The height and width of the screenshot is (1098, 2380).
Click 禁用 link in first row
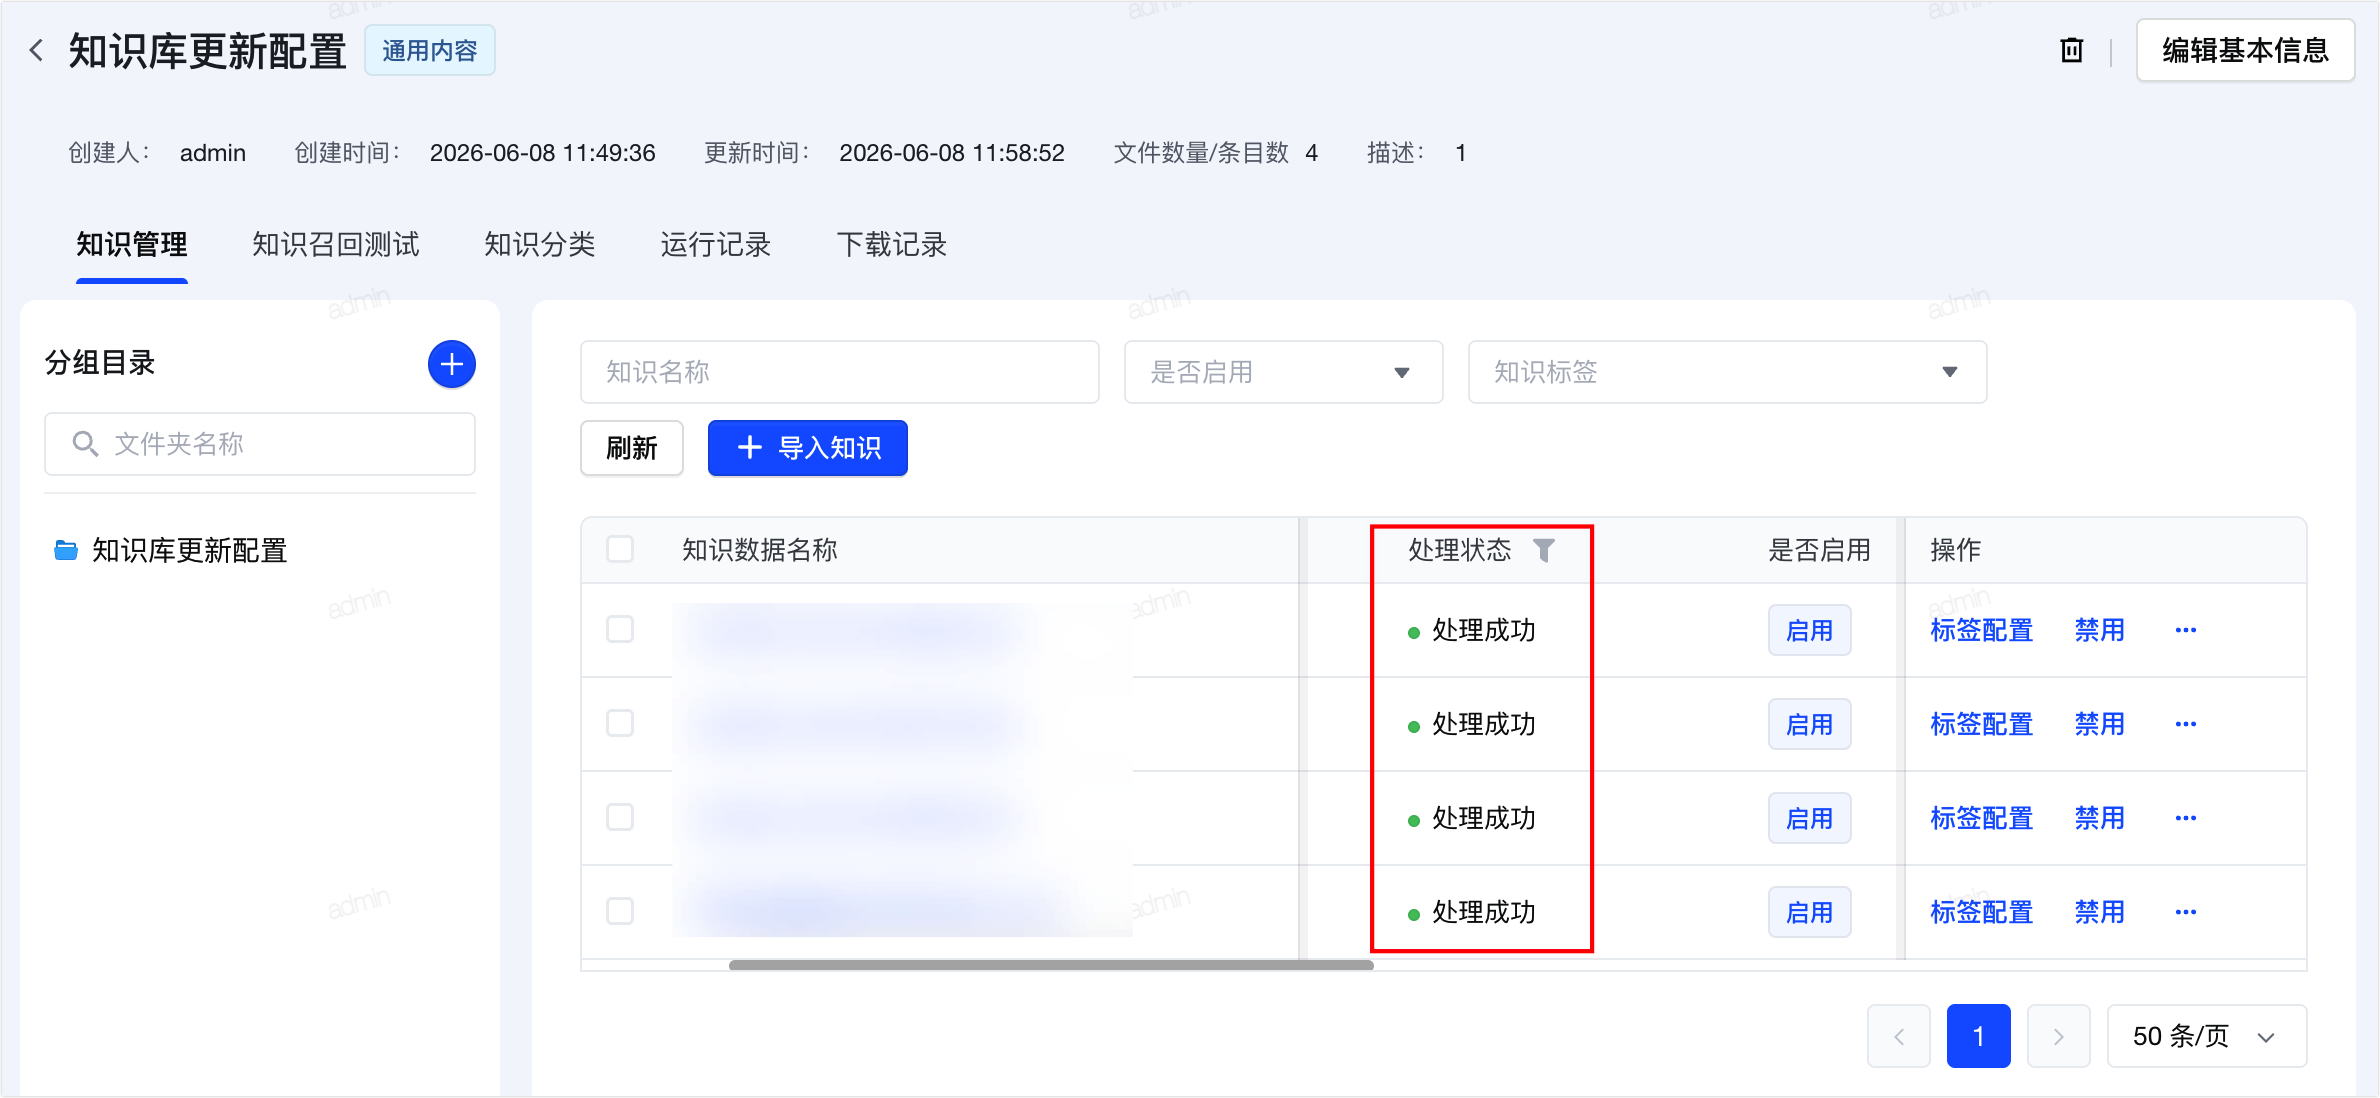point(2100,630)
